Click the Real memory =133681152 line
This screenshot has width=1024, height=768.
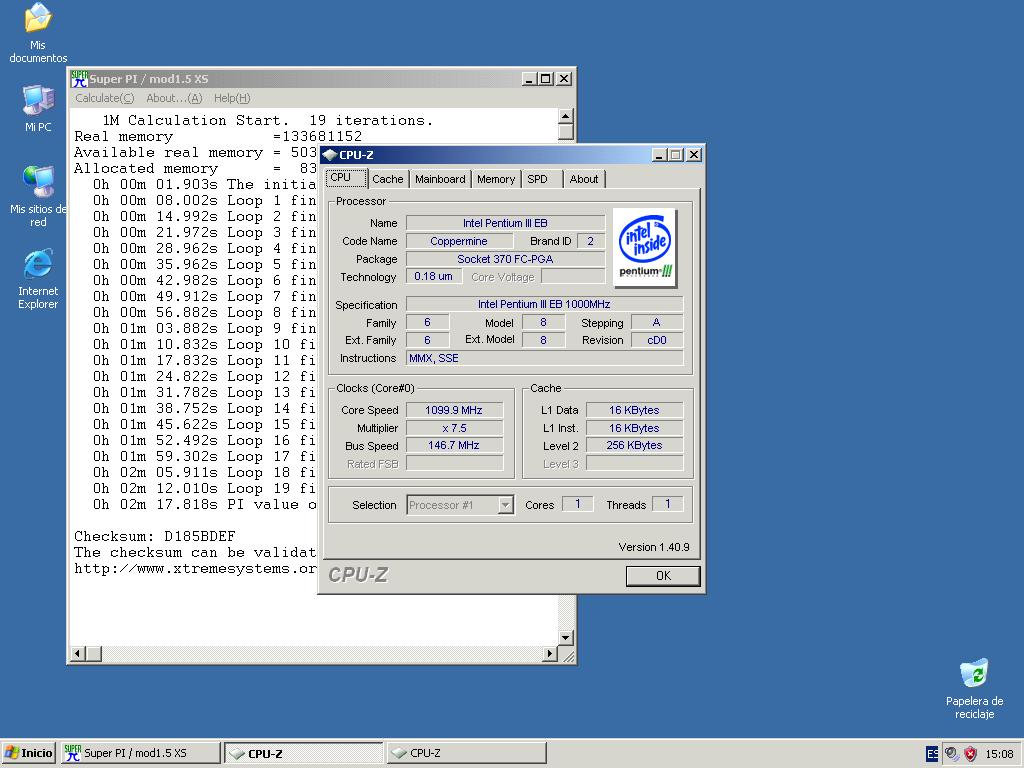tap(218, 136)
